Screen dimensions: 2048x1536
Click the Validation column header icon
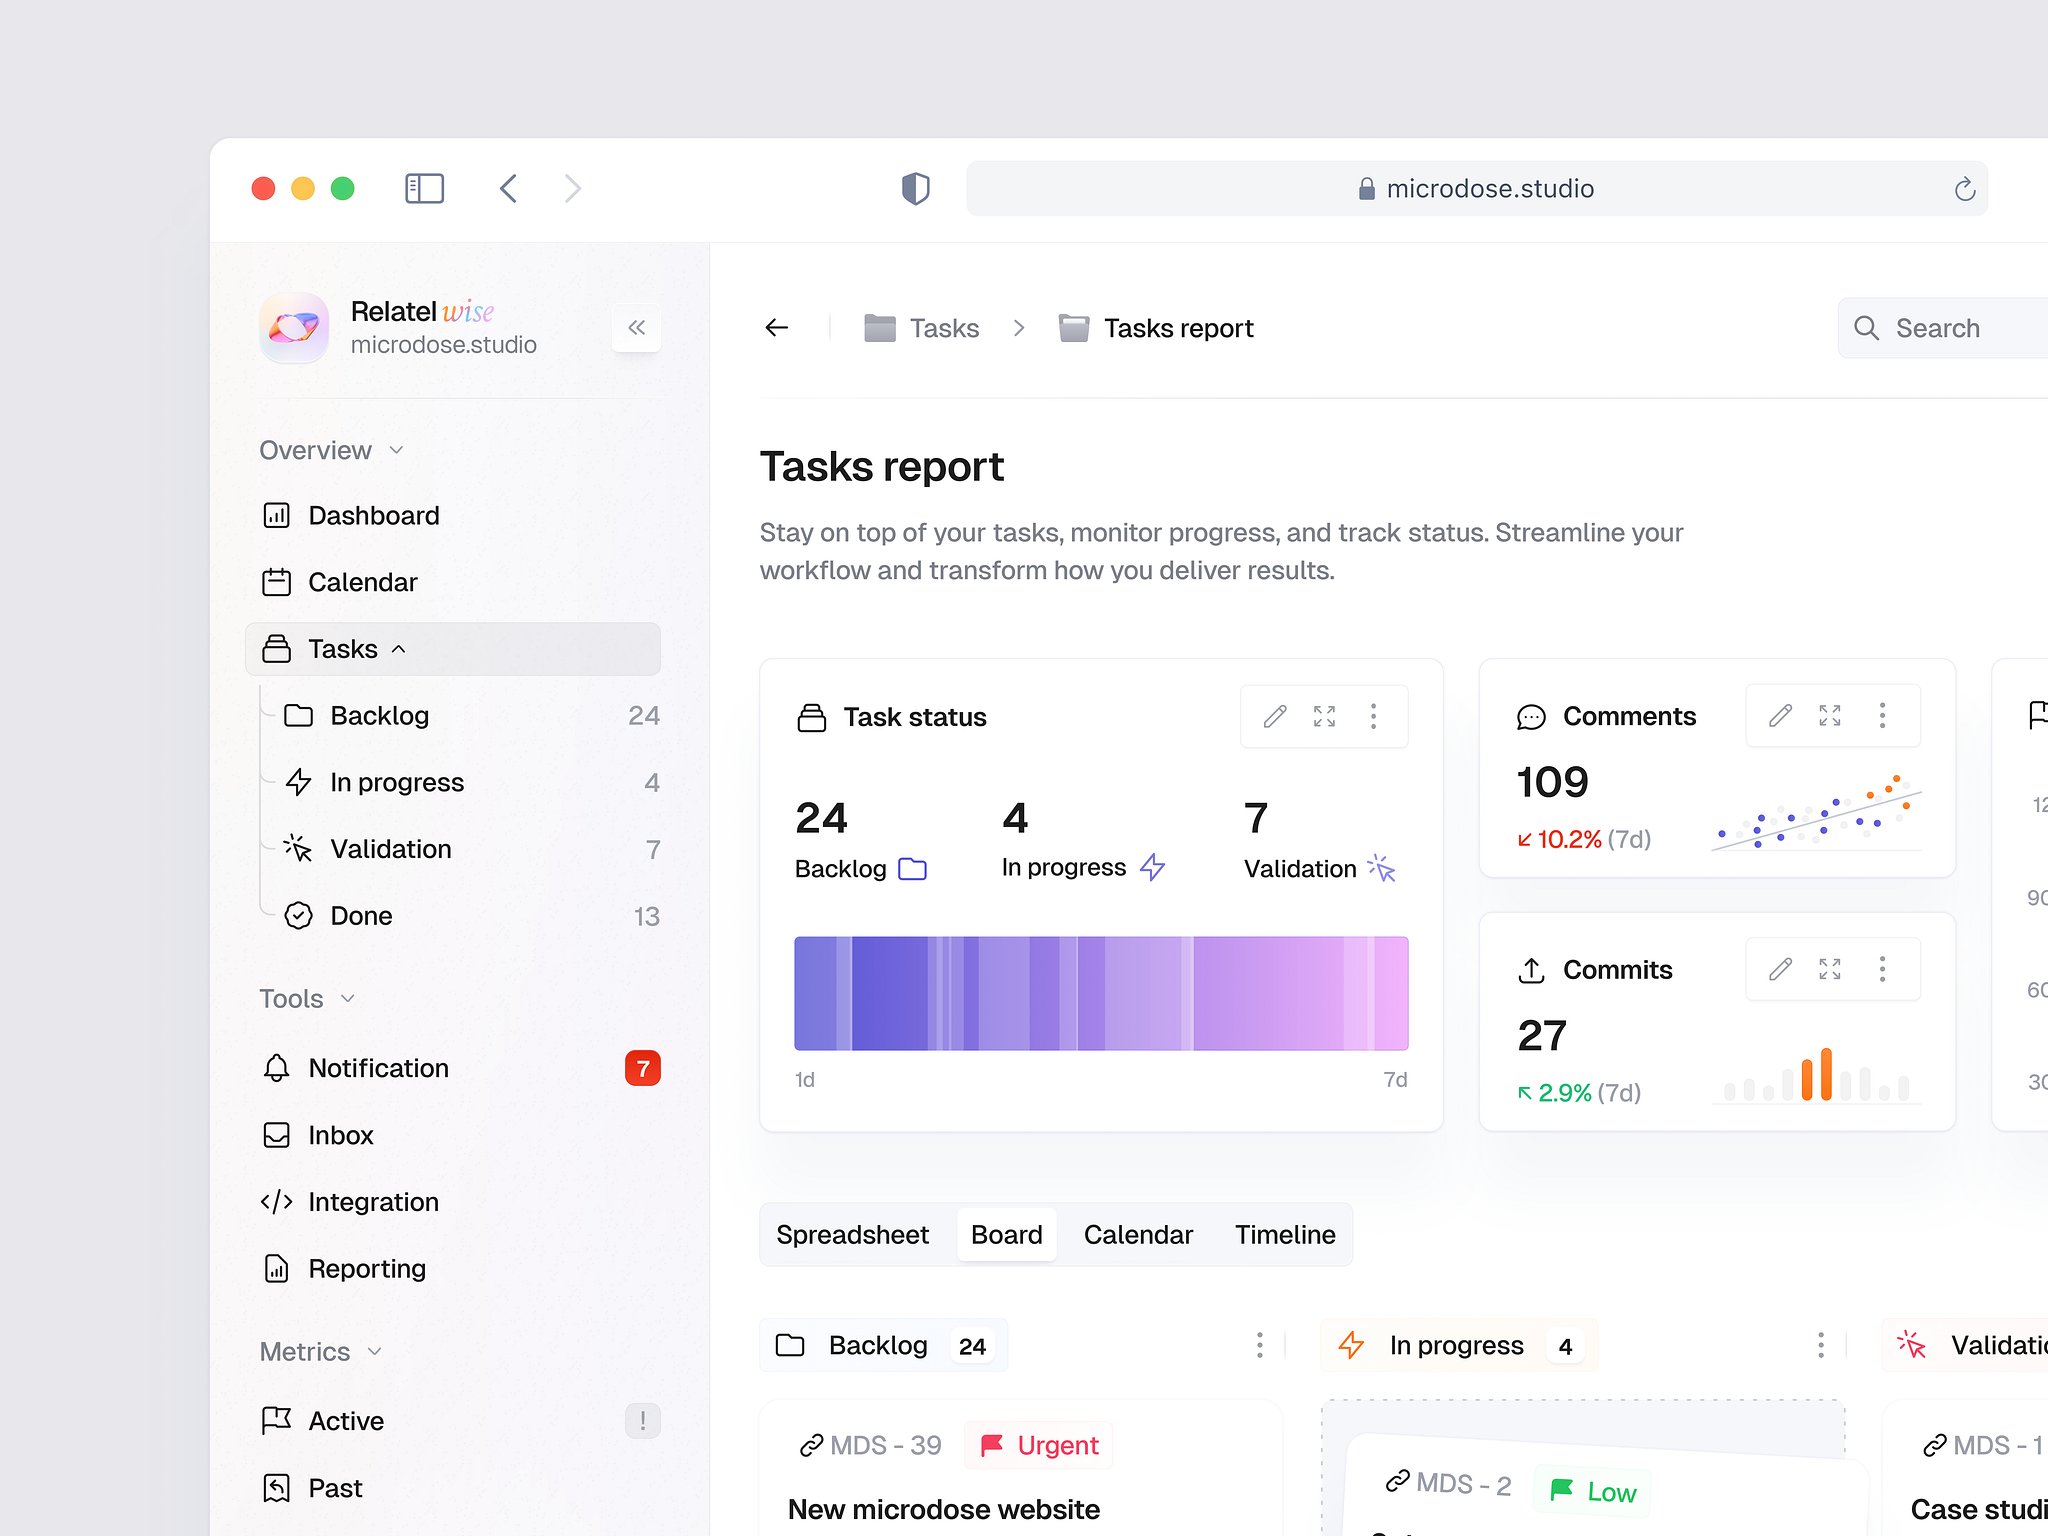click(x=1911, y=1345)
